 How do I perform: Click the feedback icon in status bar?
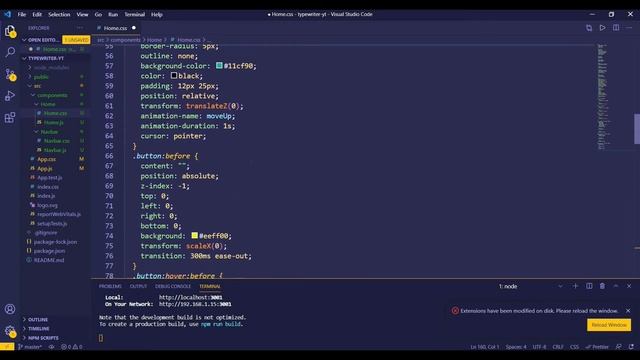[619, 347]
